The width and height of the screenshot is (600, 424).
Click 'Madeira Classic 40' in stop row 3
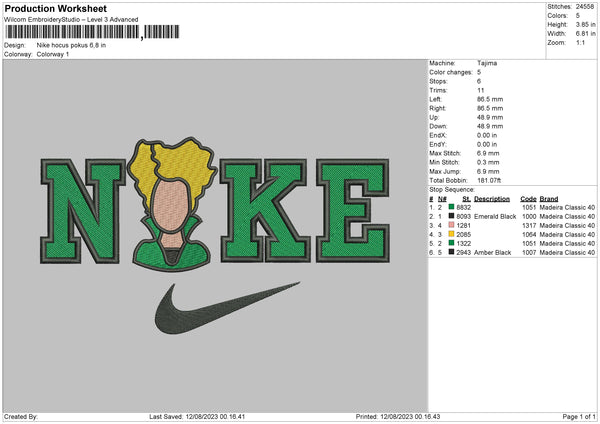[x=567, y=225]
